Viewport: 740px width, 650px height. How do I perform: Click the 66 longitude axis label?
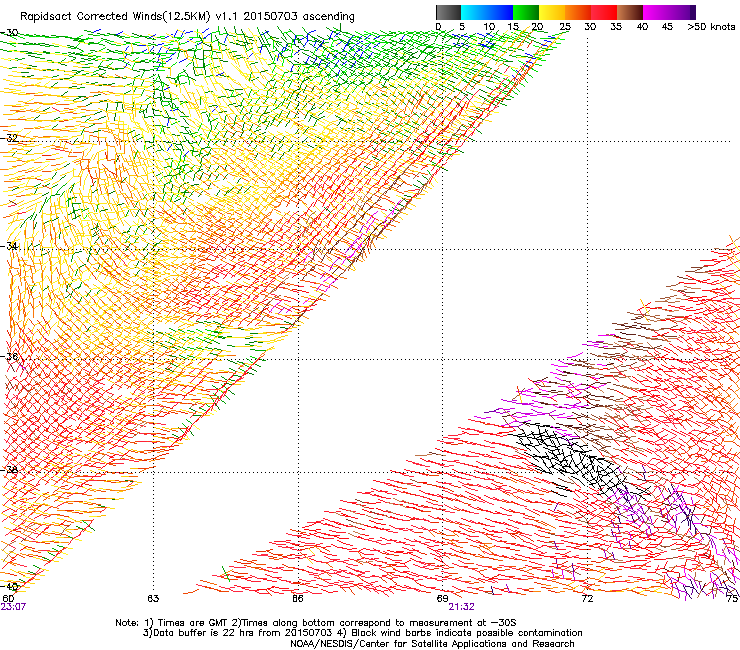[x=297, y=599]
